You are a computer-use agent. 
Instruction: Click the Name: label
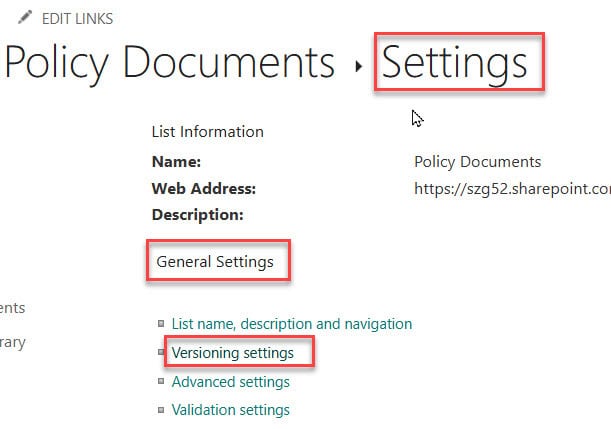[177, 162]
